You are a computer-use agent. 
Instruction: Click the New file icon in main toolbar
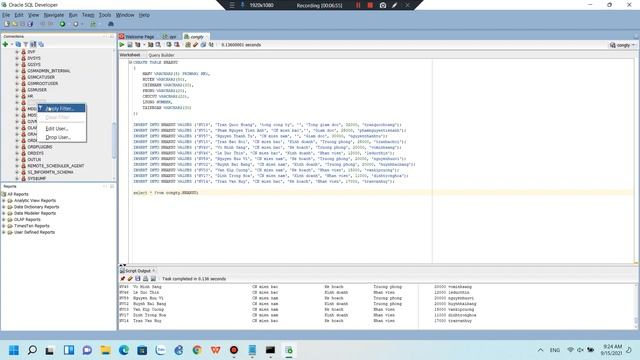(x=7, y=24)
